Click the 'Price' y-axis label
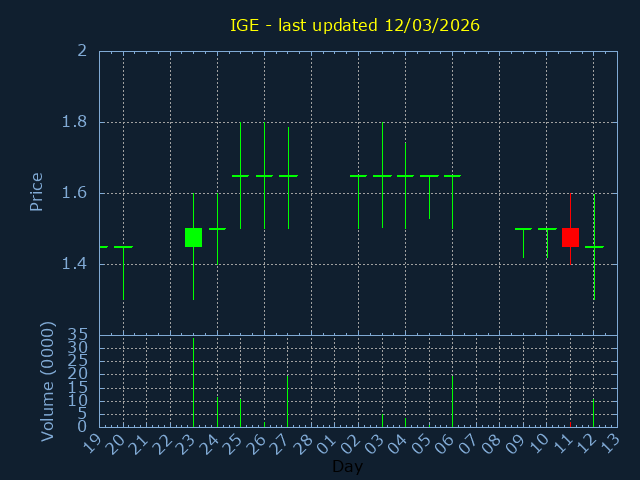This screenshot has height=480, width=640. point(37,192)
